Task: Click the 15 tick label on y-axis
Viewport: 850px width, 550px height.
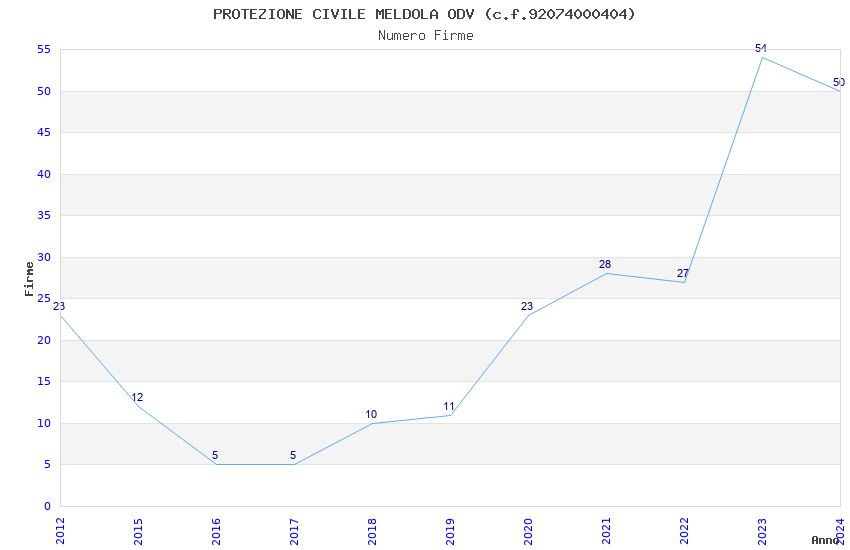Action: click(x=44, y=382)
